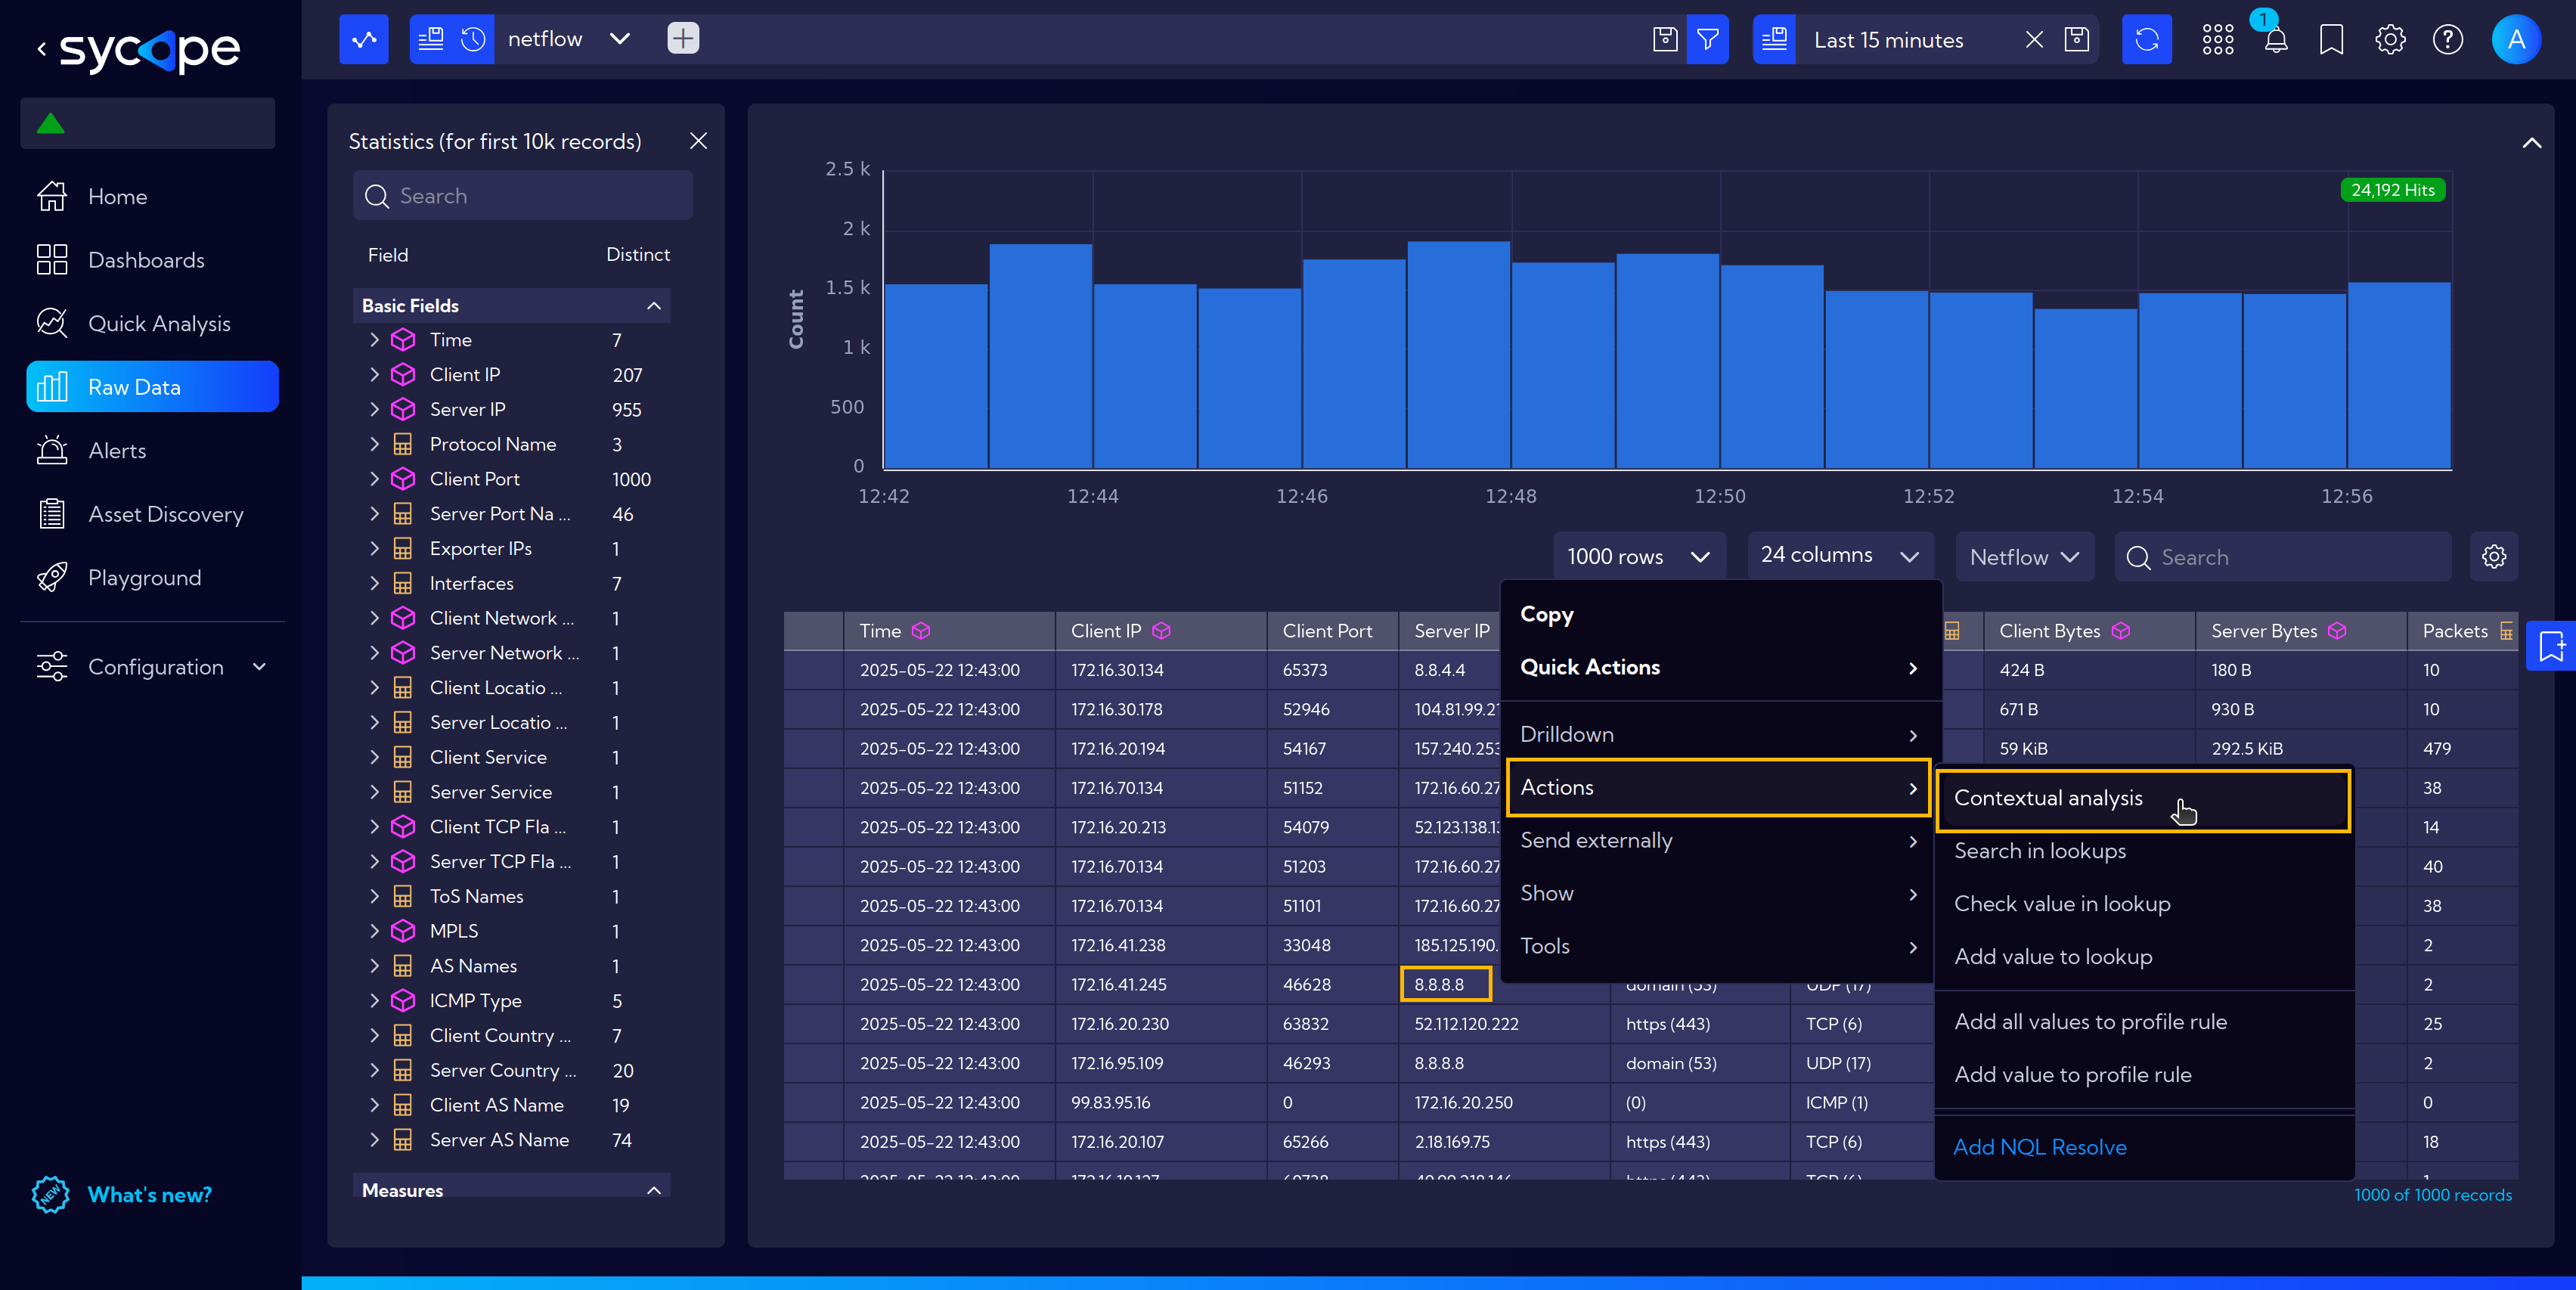The width and height of the screenshot is (2576, 1290).
Task: Open Tools submenu
Action: point(1719,946)
